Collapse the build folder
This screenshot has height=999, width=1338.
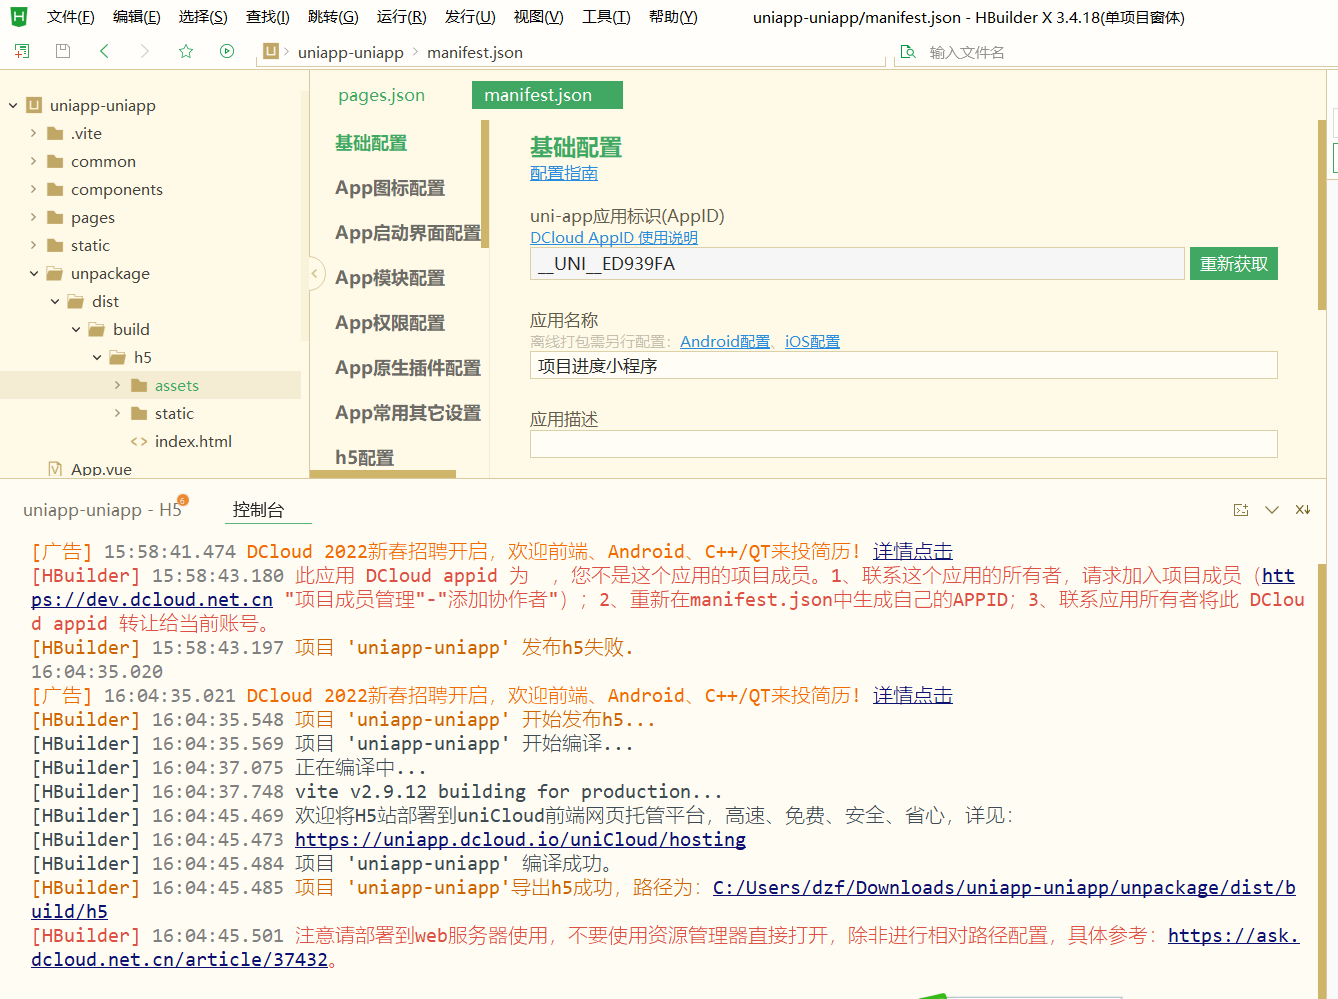pyautogui.click(x=76, y=329)
